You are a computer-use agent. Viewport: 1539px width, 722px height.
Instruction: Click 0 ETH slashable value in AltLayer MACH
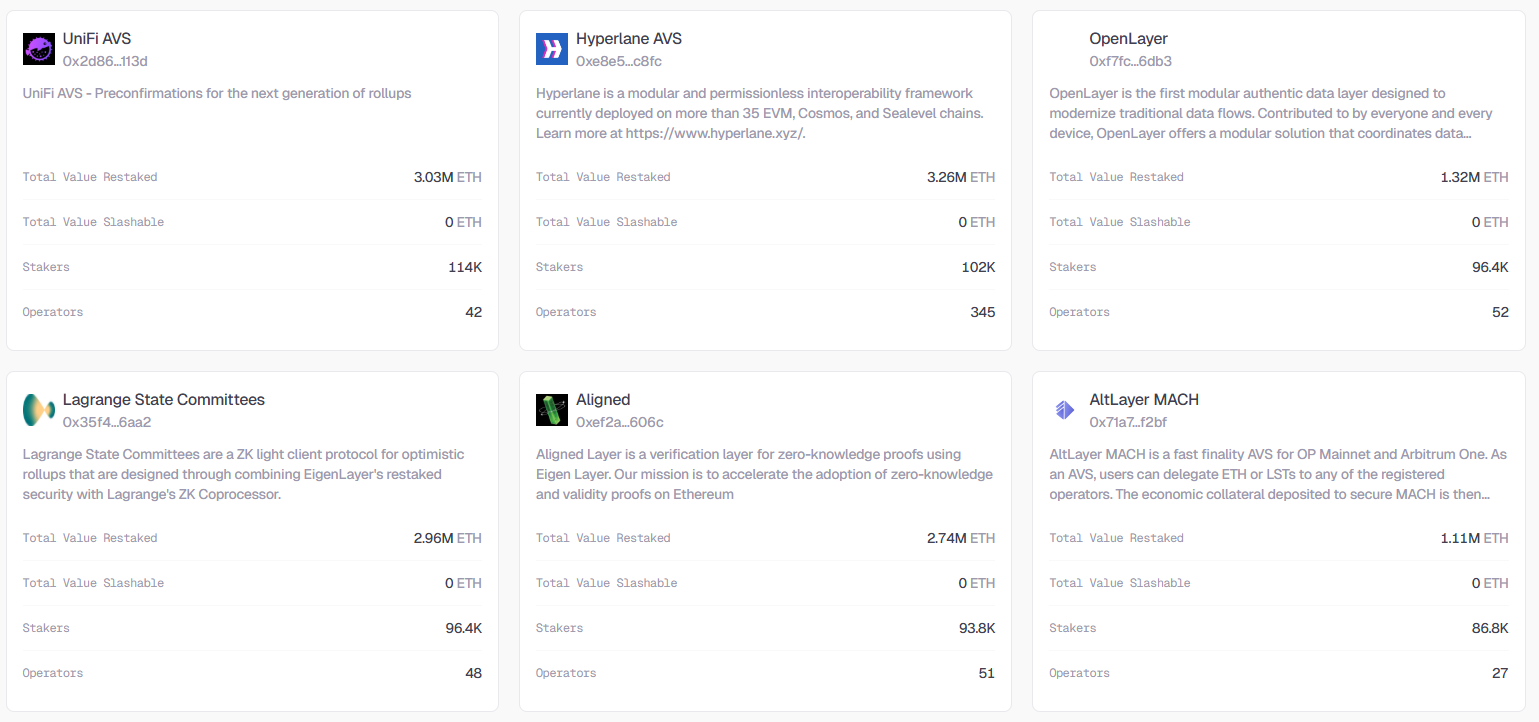pyautogui.click(x=1490, y=583)
